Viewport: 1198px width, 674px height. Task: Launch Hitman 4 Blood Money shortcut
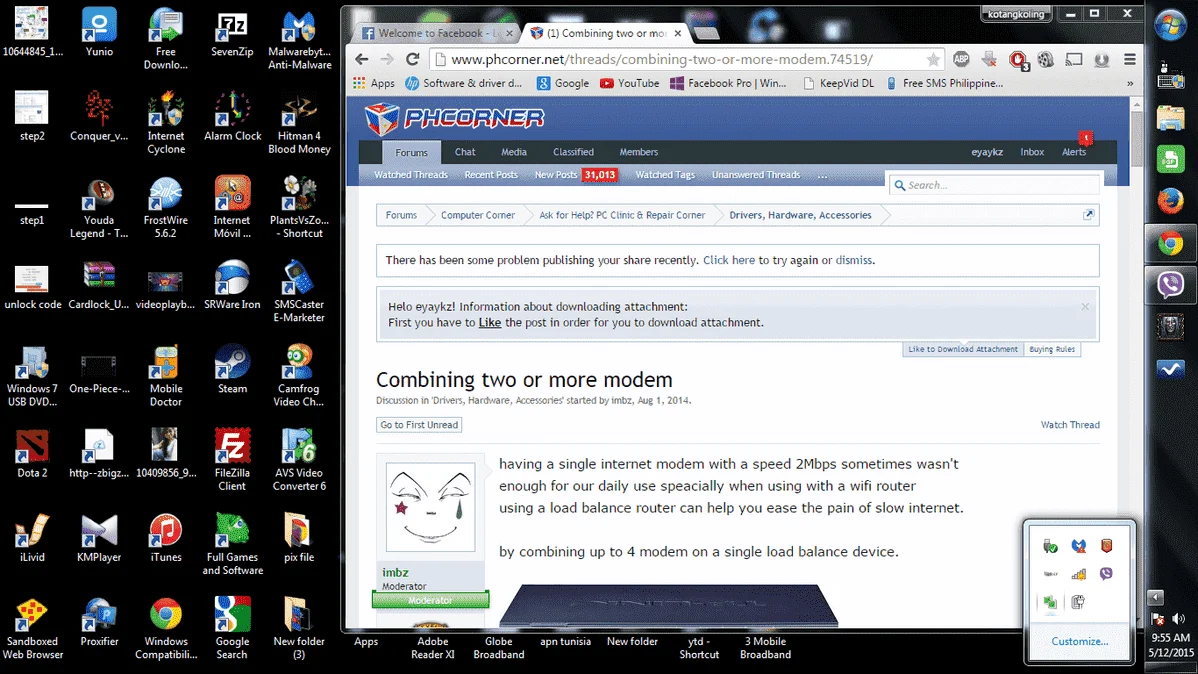(299, 123)
